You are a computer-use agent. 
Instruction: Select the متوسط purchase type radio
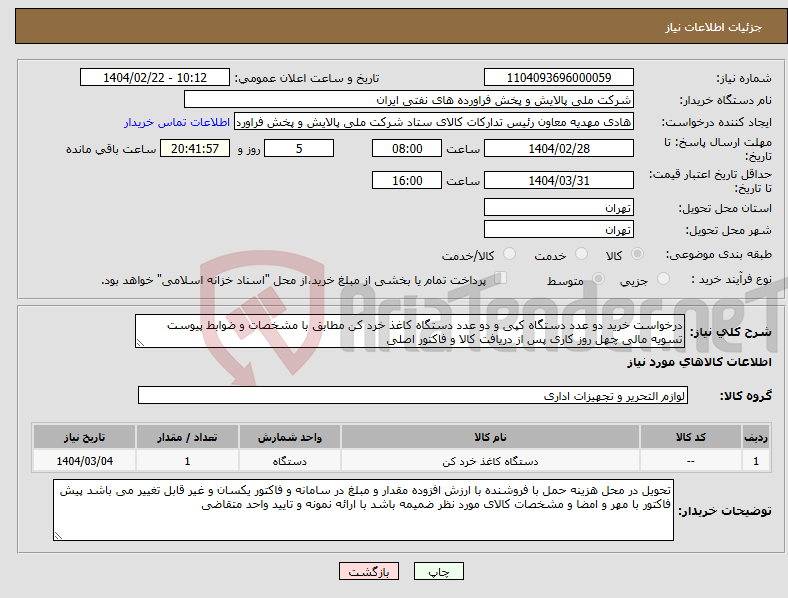click(x=599, y=279)
